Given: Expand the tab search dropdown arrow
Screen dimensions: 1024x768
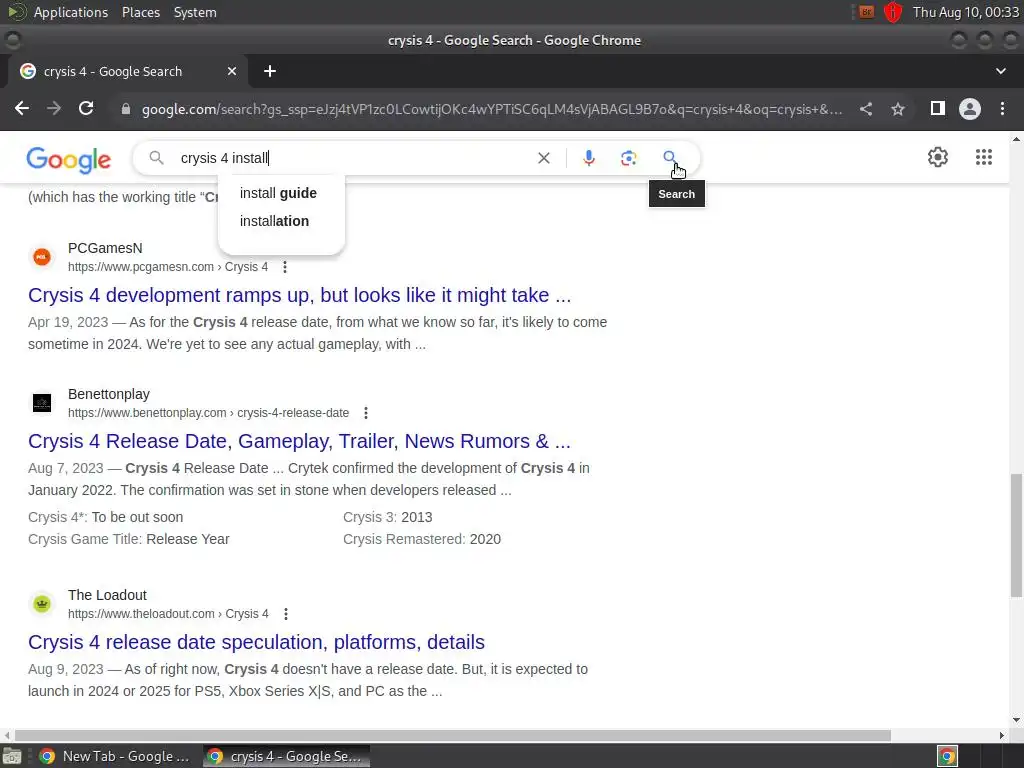Looking at the screenshot, I should (1000, 71).
